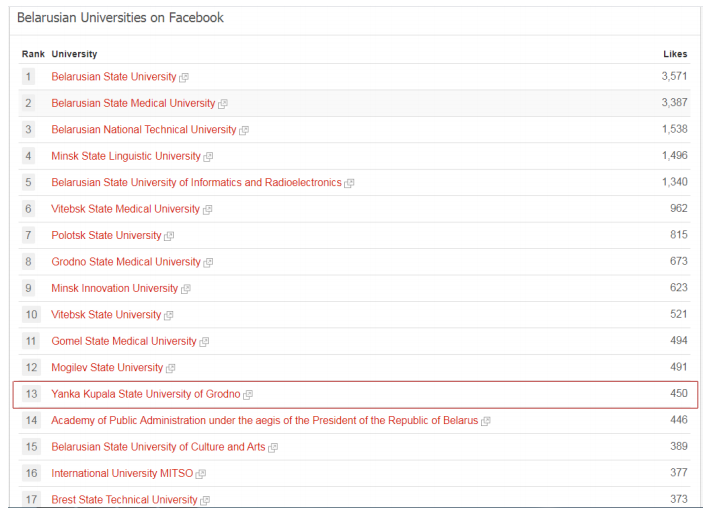Click the rank 1 number badge
This screenshot has width=710, height=516.
[28, 76]
